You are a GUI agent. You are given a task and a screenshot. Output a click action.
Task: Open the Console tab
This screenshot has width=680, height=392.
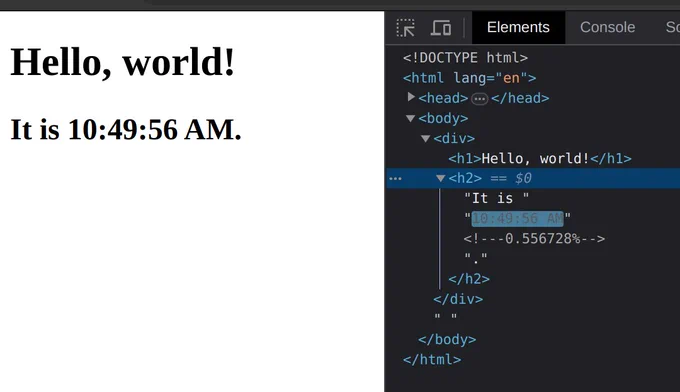click(x=607, y=27)
